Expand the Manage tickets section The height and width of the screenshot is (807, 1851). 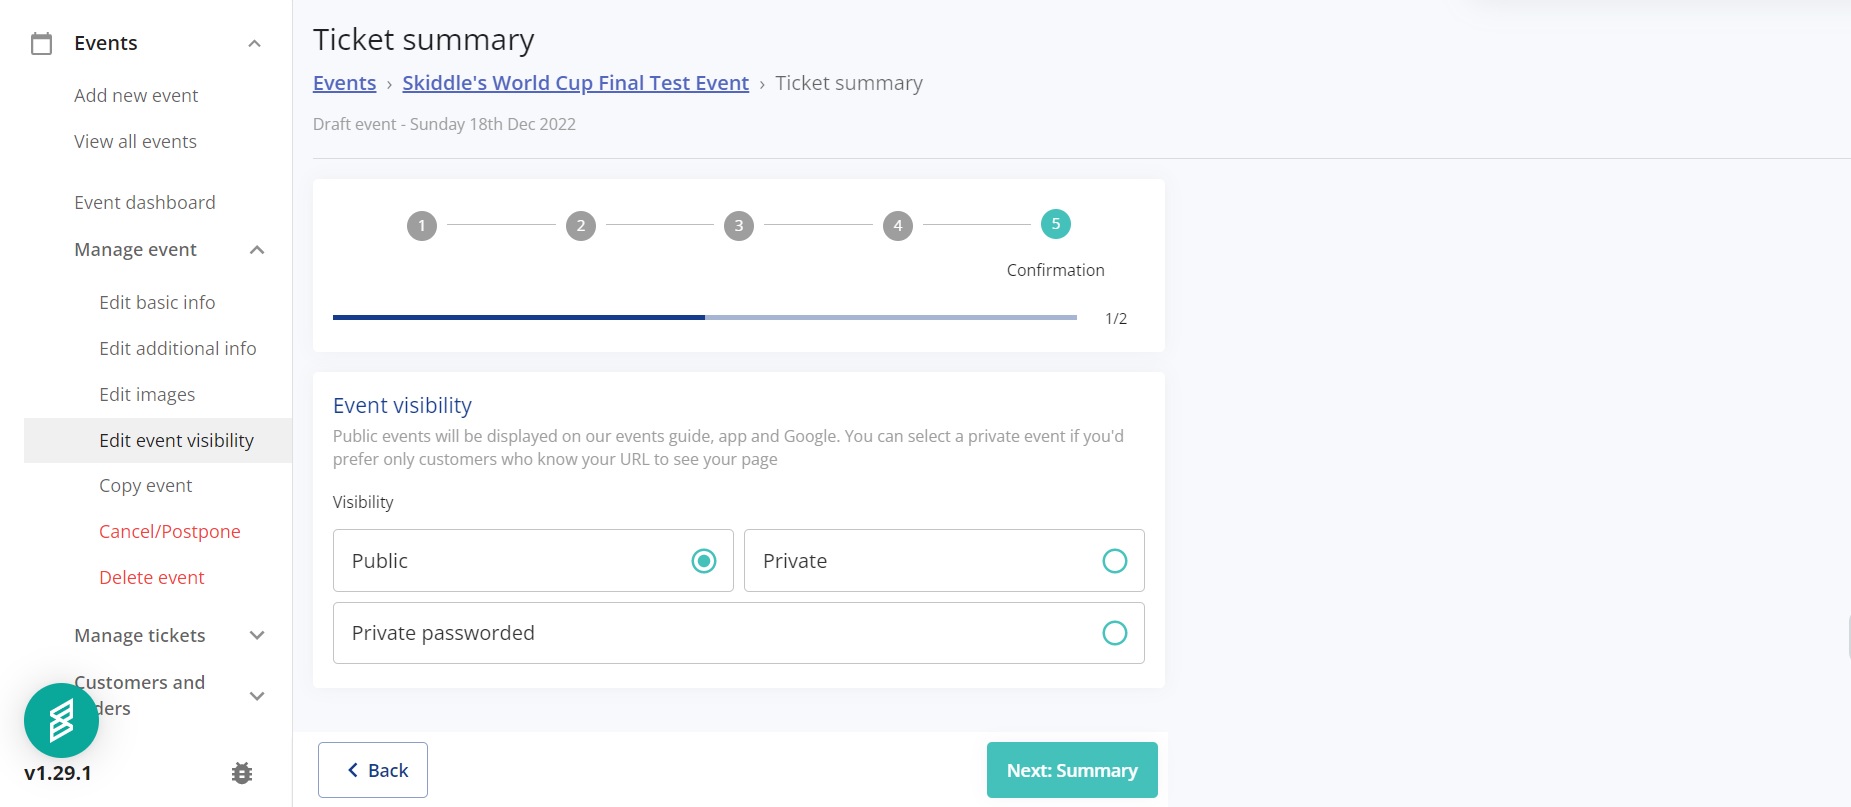(x=257, y=636)
